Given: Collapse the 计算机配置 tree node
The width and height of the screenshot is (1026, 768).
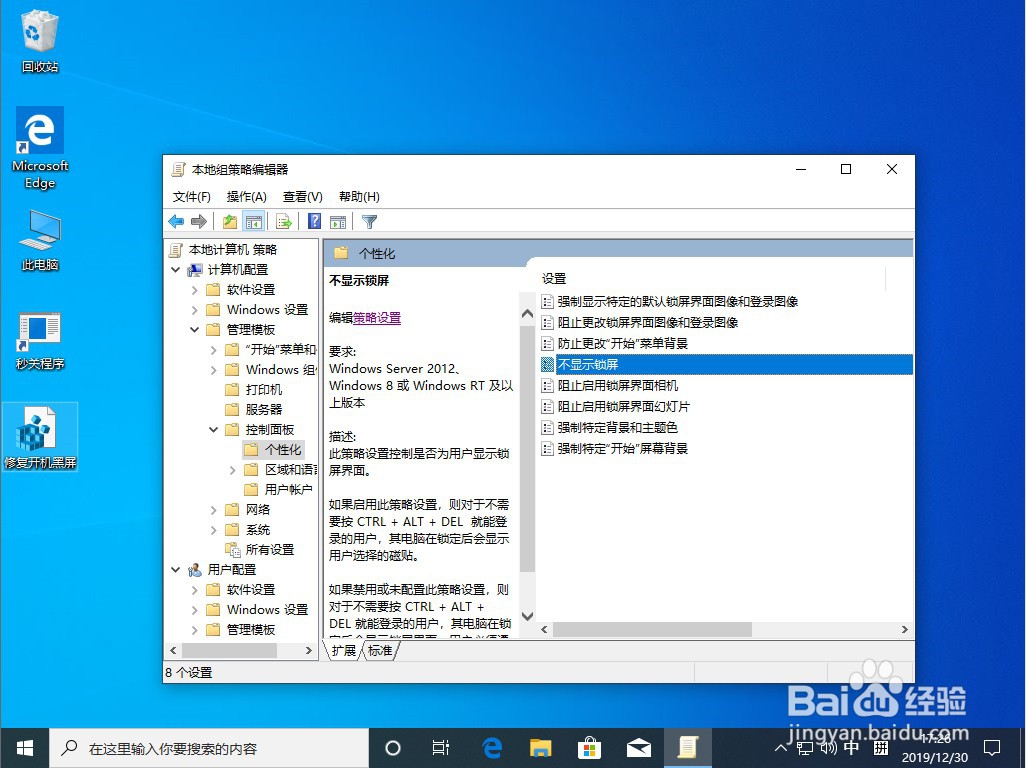Looking at the screenshot, I should (175, 270).
